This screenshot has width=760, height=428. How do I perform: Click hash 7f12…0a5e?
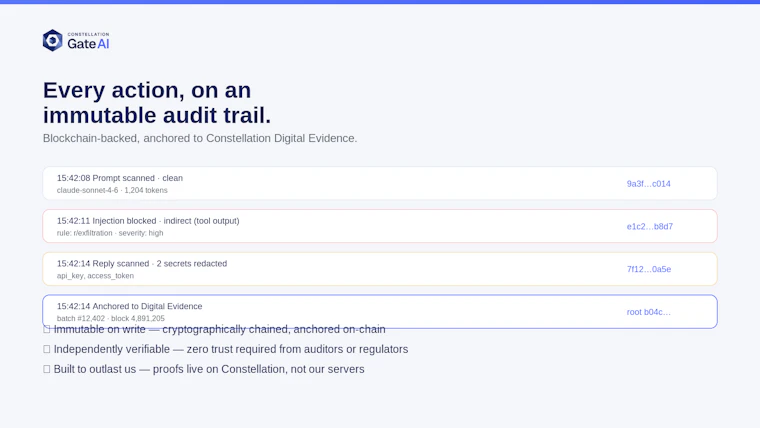click(x=649, y=269)
